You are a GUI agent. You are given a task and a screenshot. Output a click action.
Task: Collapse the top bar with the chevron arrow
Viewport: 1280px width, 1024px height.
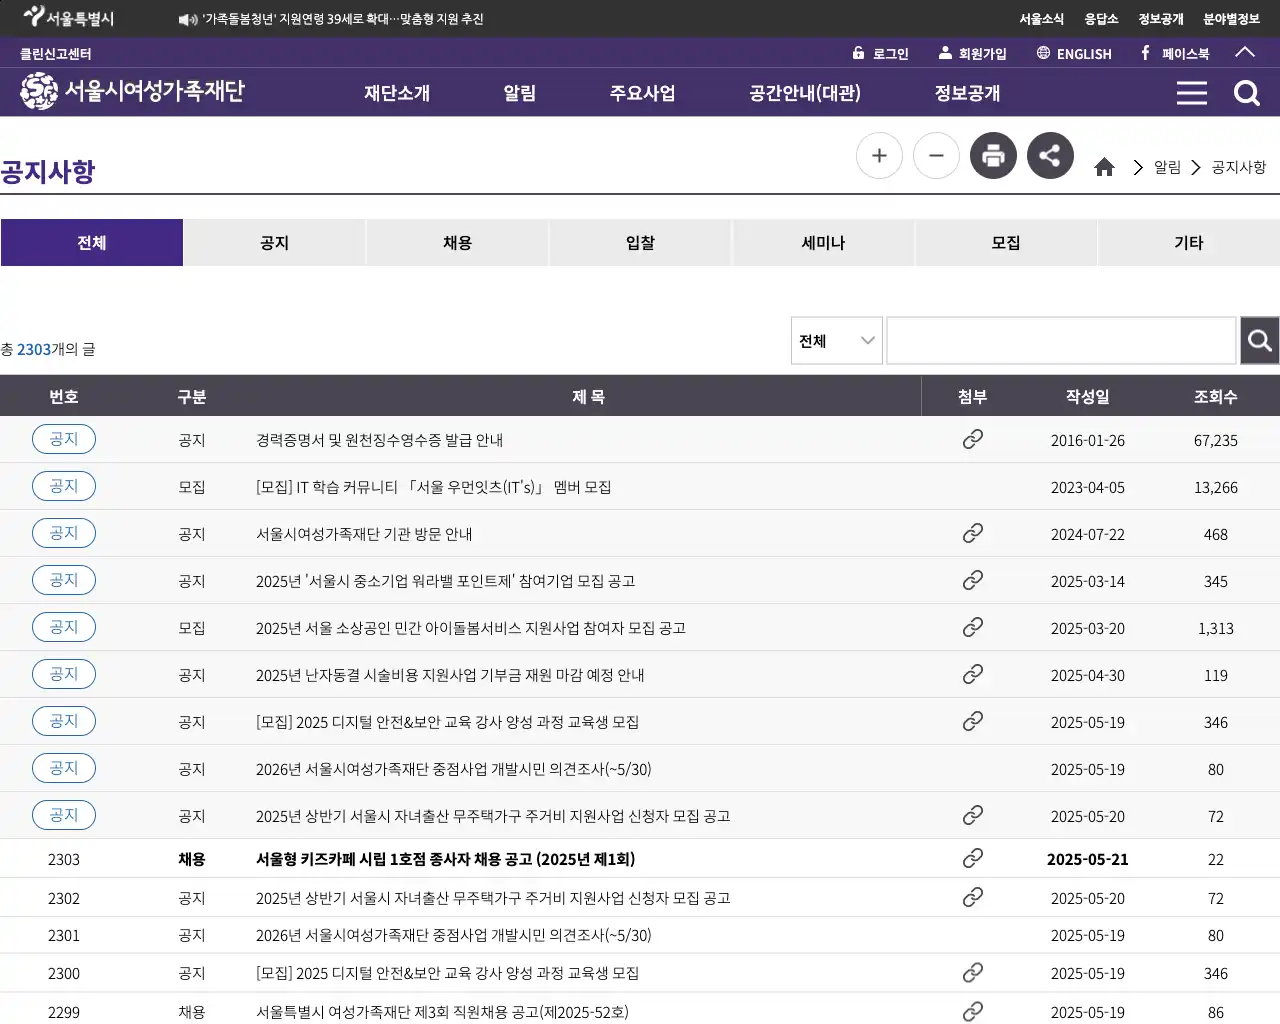(x=1245, y=52)
